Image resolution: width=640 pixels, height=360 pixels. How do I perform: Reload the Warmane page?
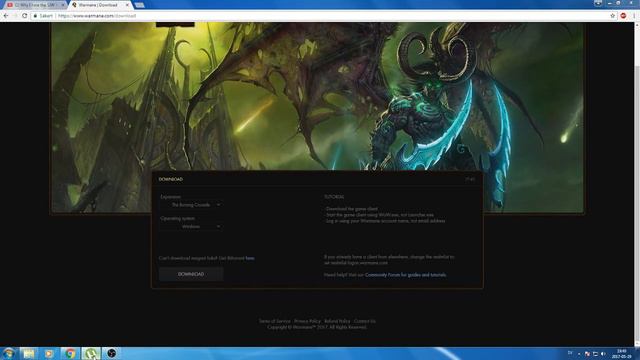pos(24,16)
